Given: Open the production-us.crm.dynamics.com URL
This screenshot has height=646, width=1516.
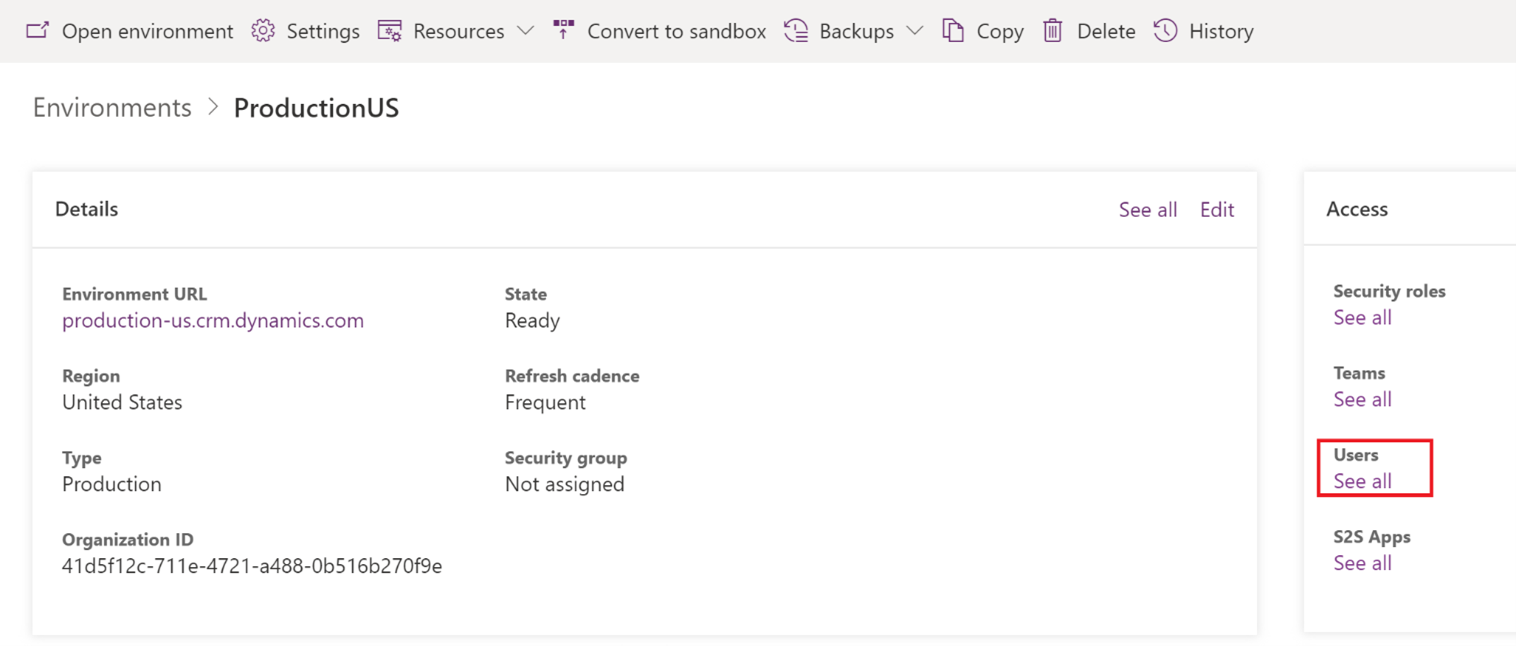Looking at the screenshot, I should tap(213, 321).
